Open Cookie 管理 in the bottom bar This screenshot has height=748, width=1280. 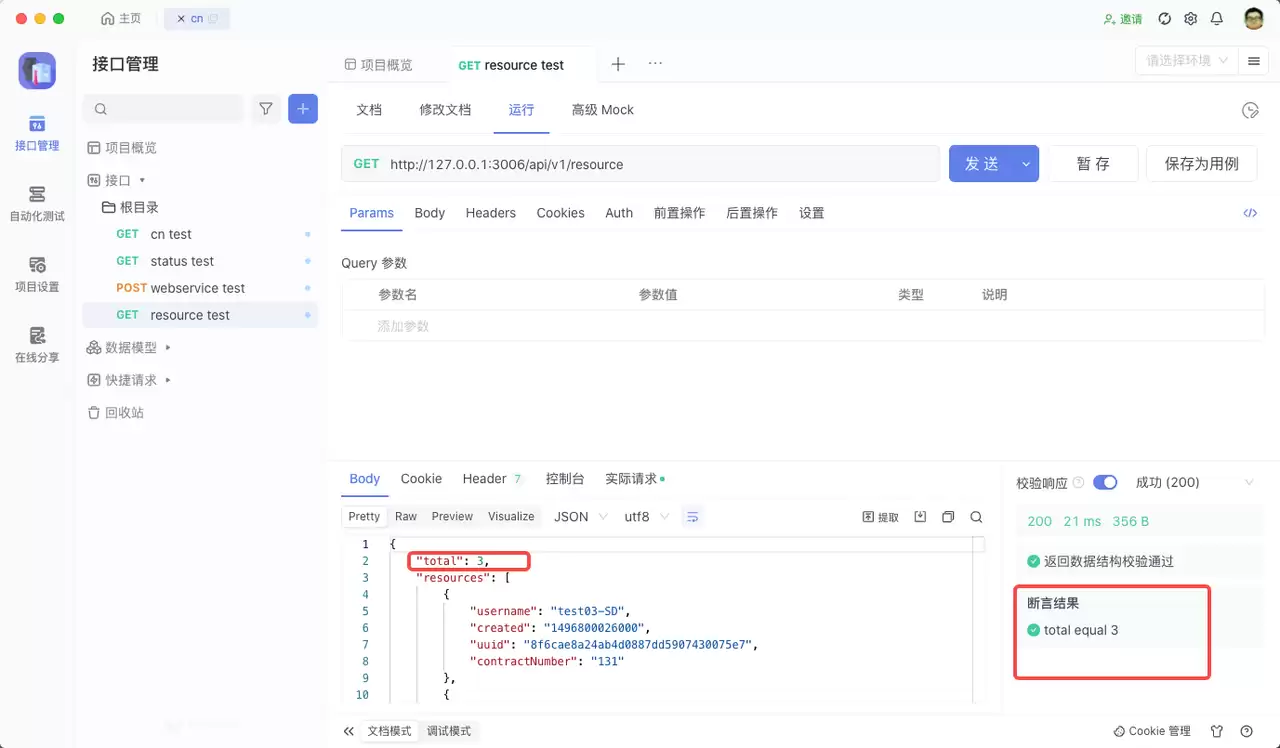pos(1152,731)
